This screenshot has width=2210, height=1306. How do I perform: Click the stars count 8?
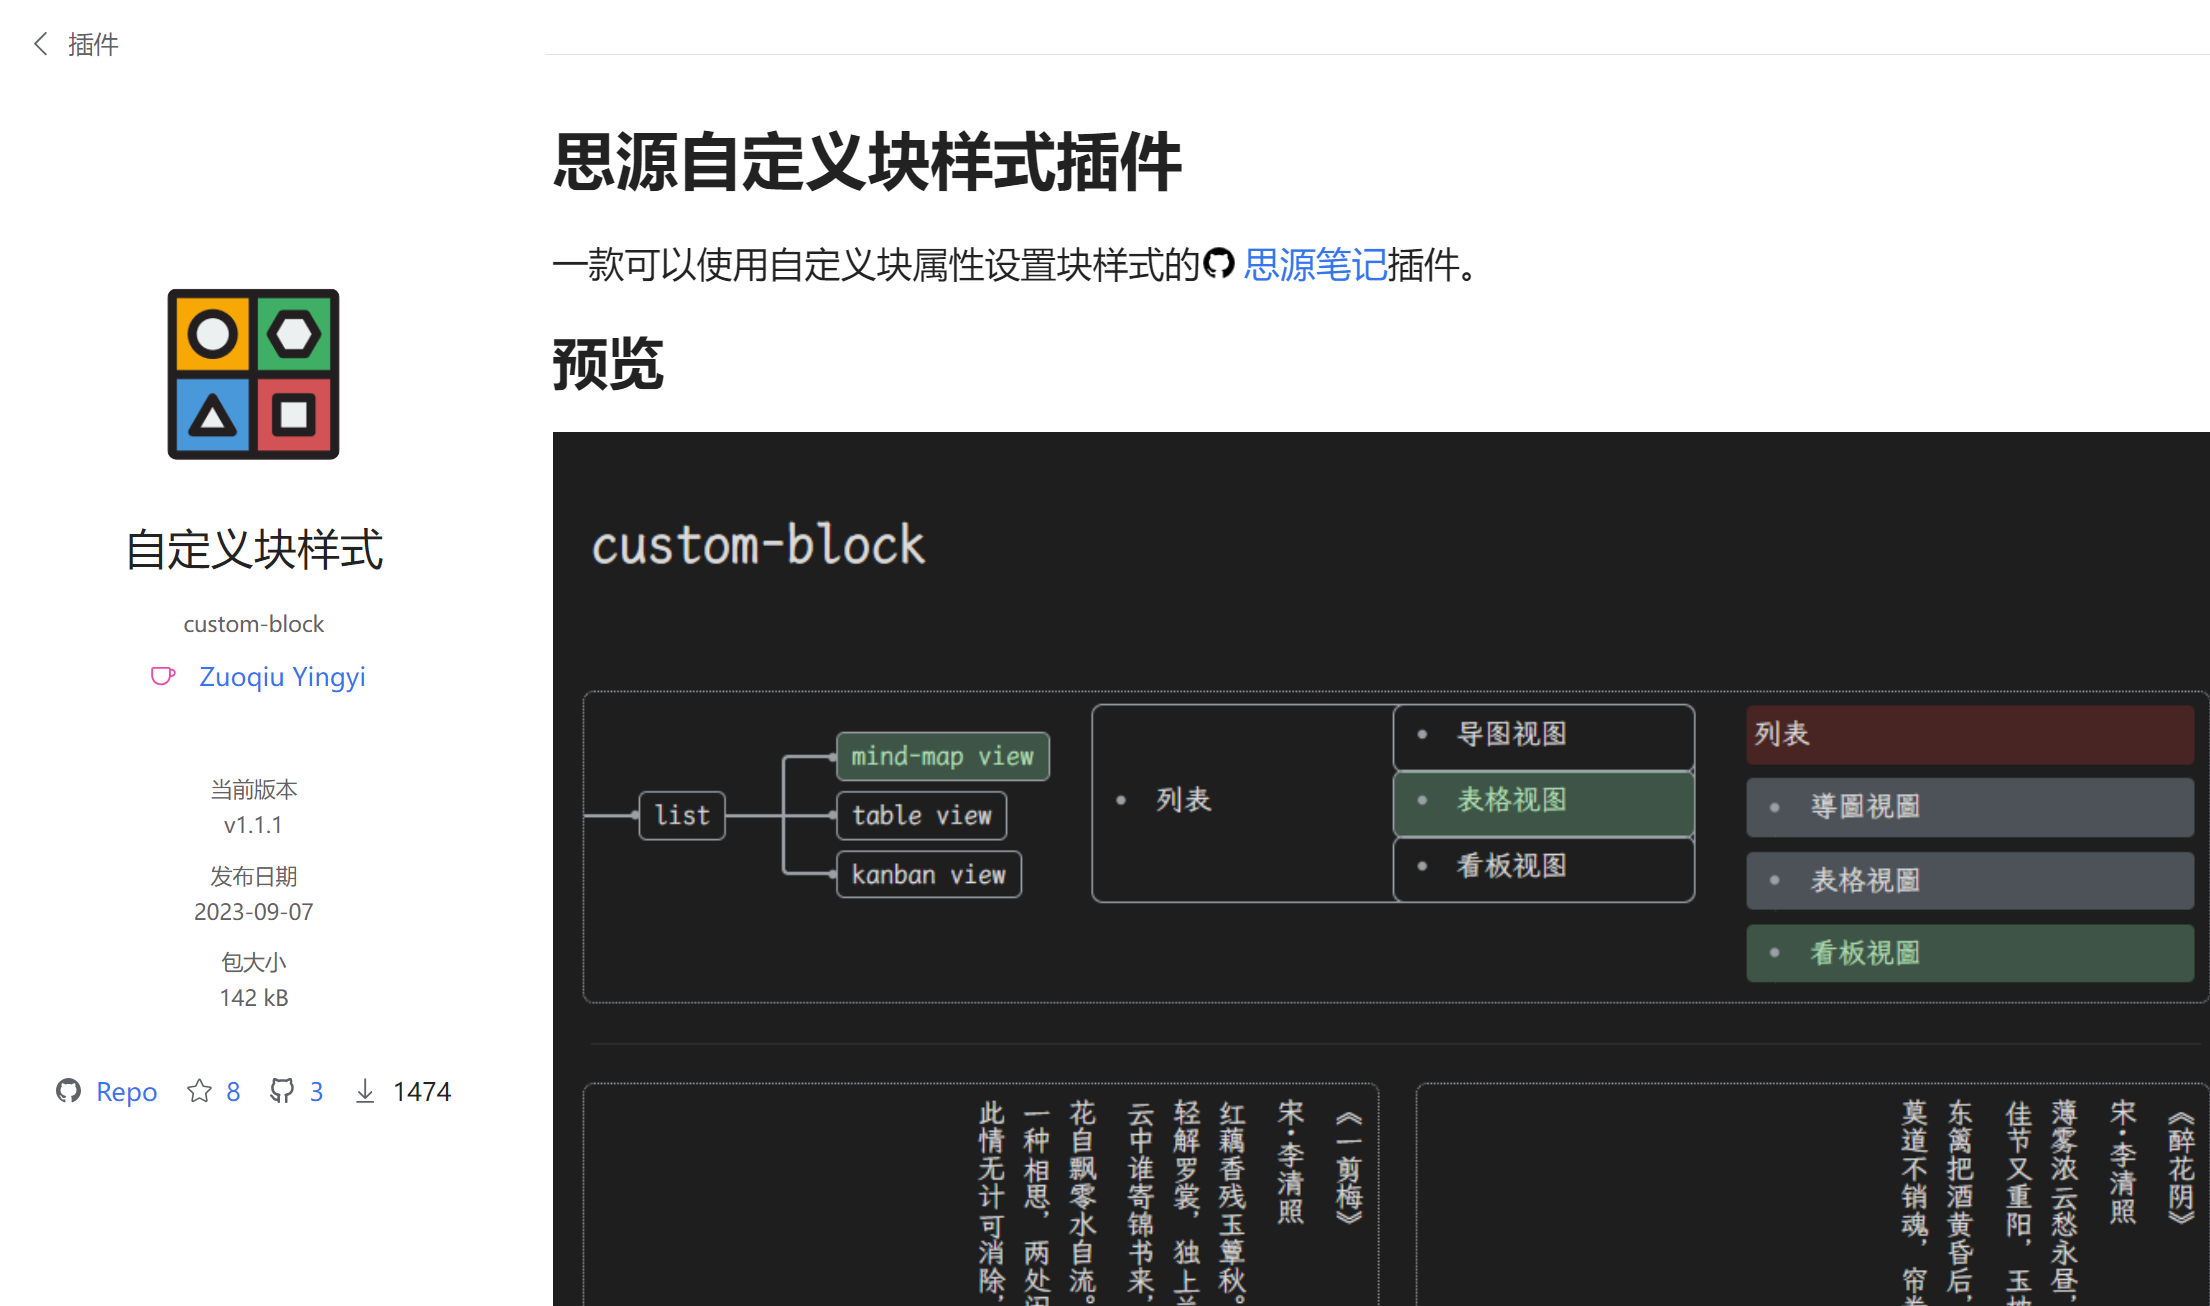click(x=233, y=1091)
